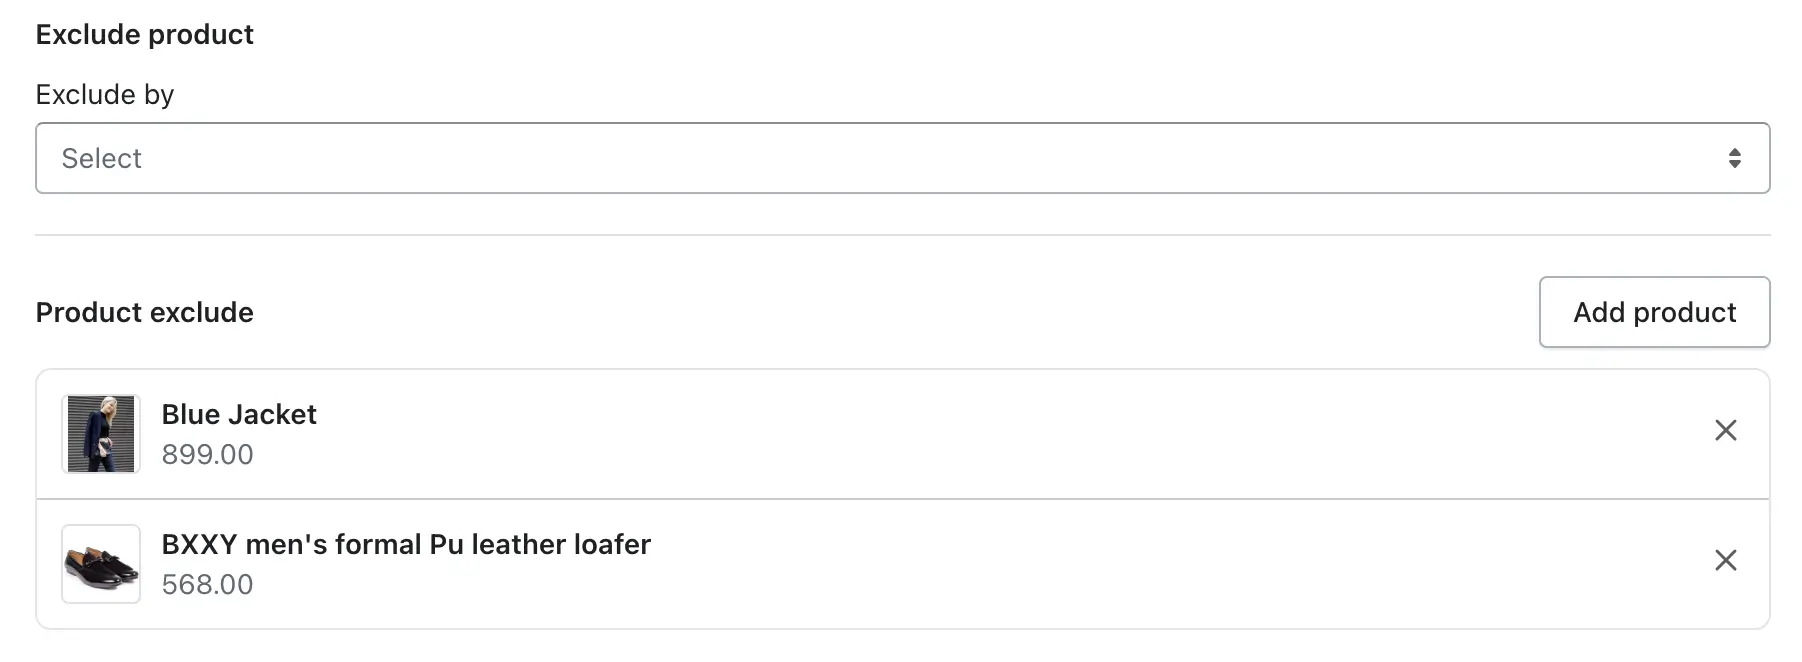Remove BXXY leather loafer from exclude list
Screen dimensions: 1802x662
1725,560
